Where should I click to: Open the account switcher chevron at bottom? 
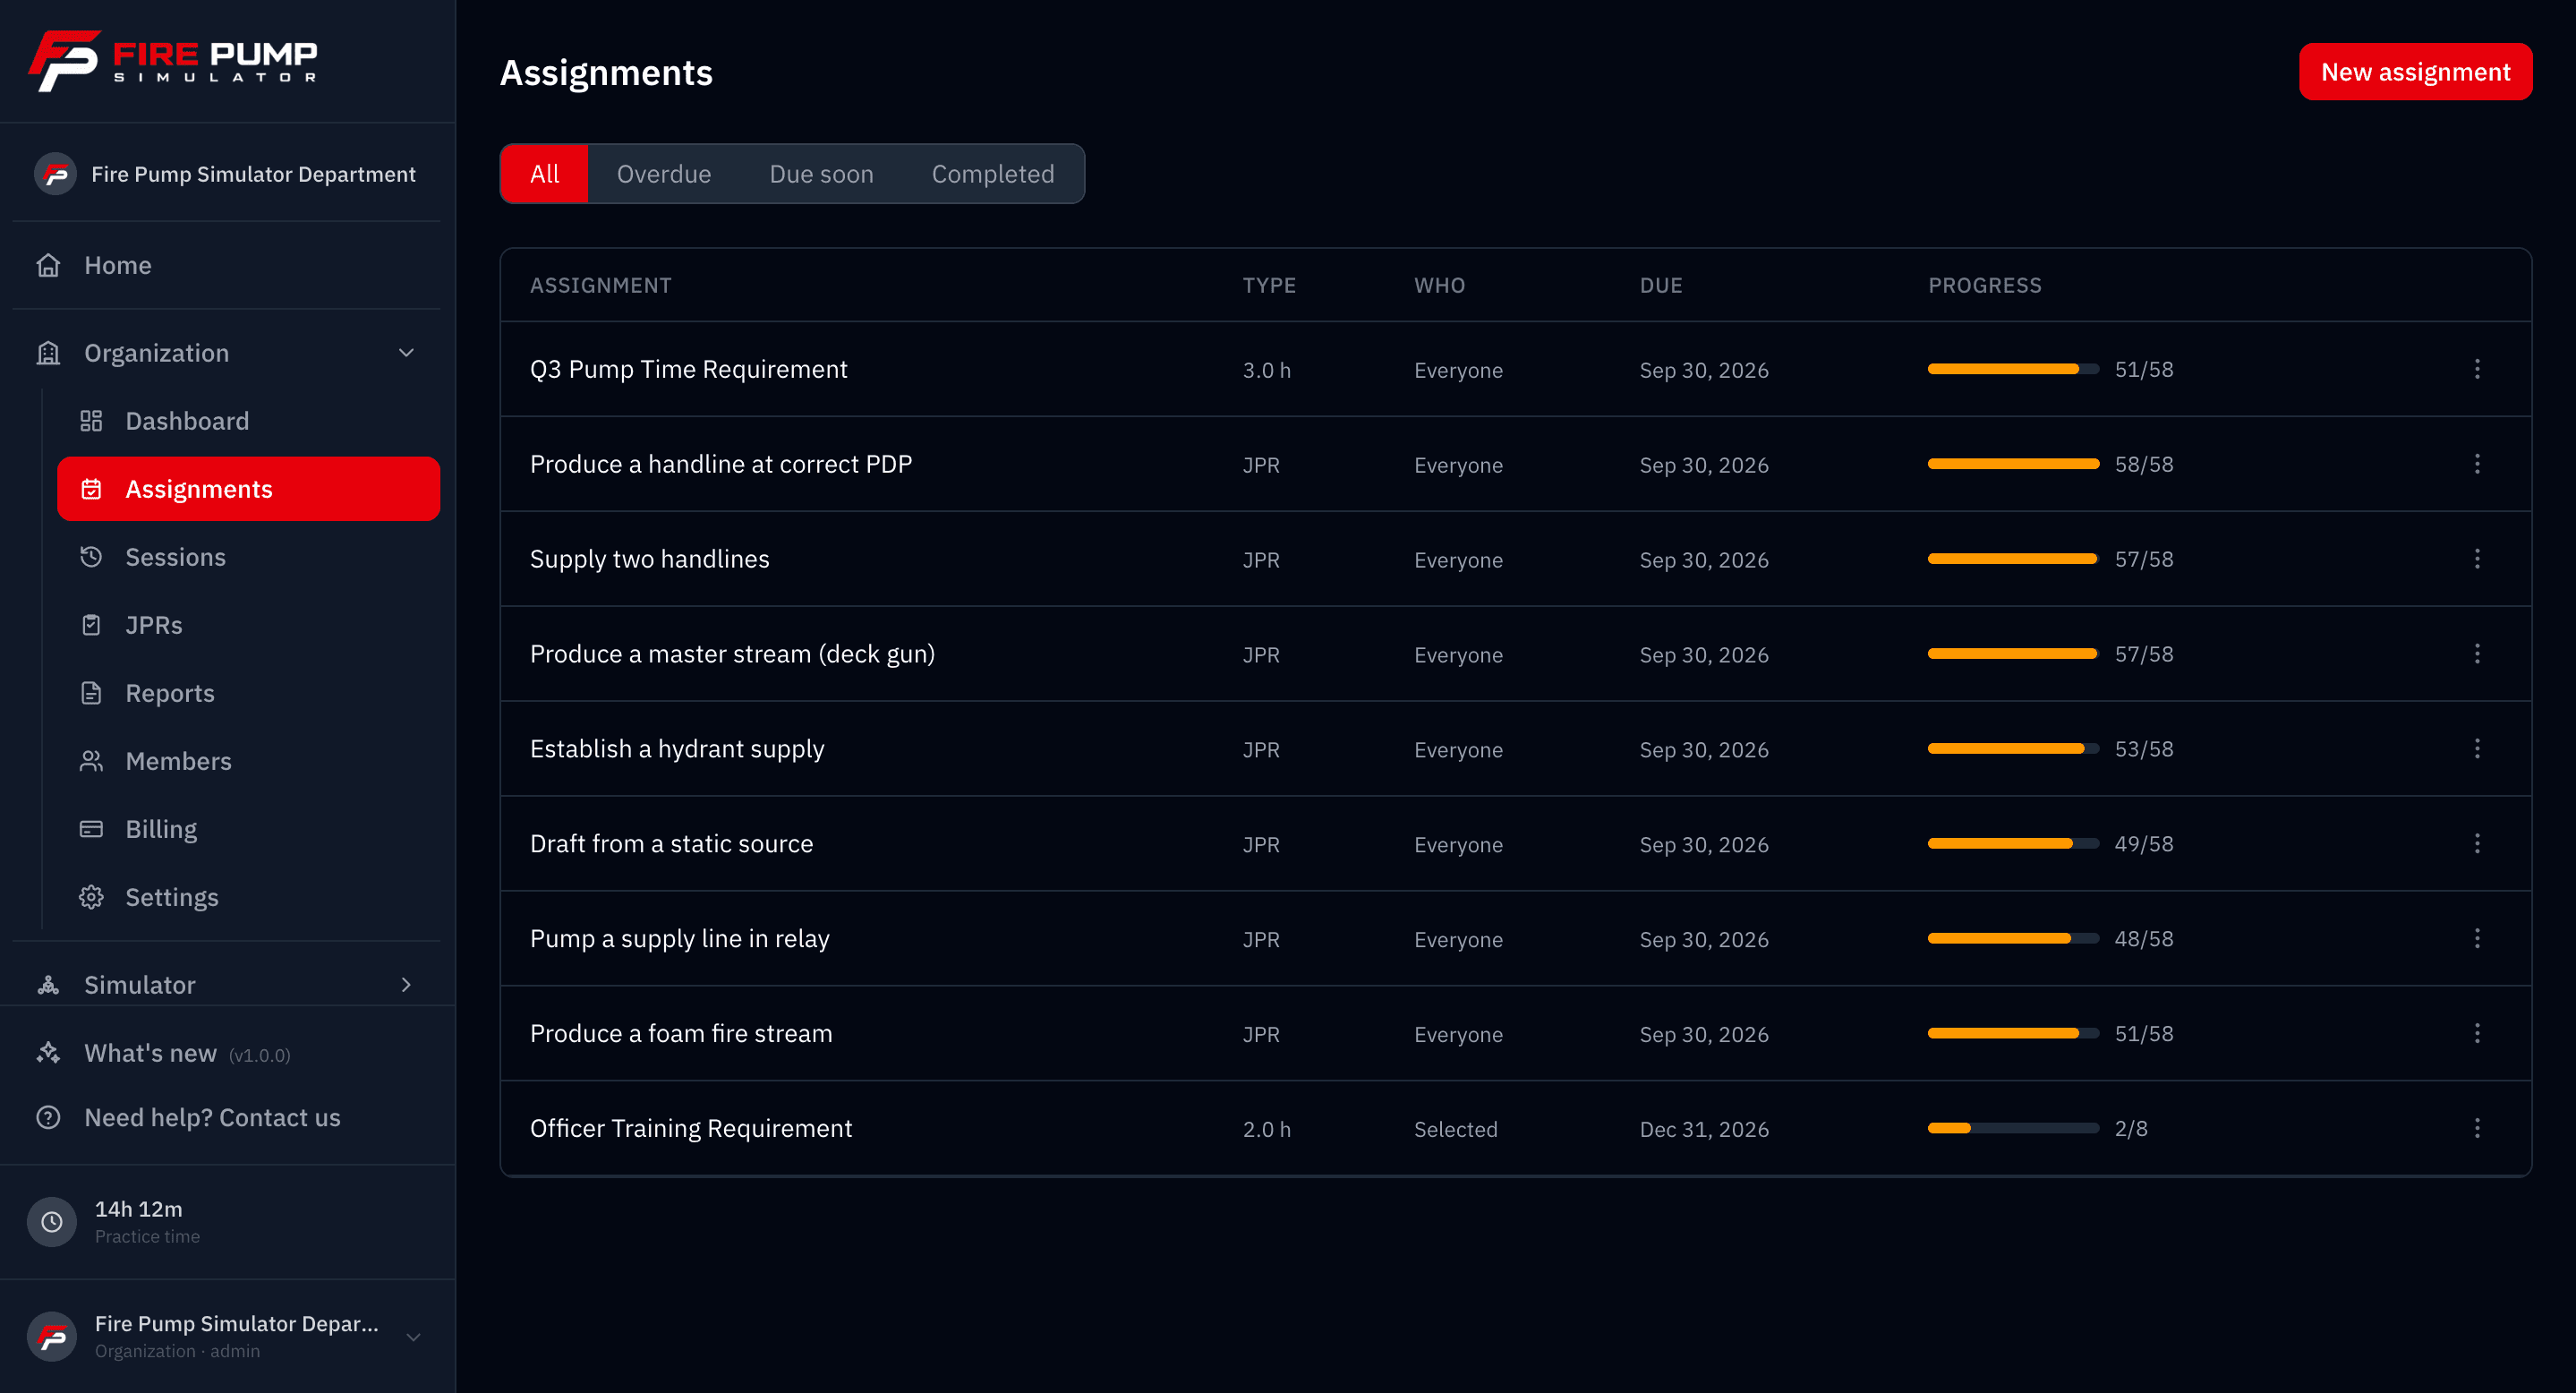[413, 1337]
